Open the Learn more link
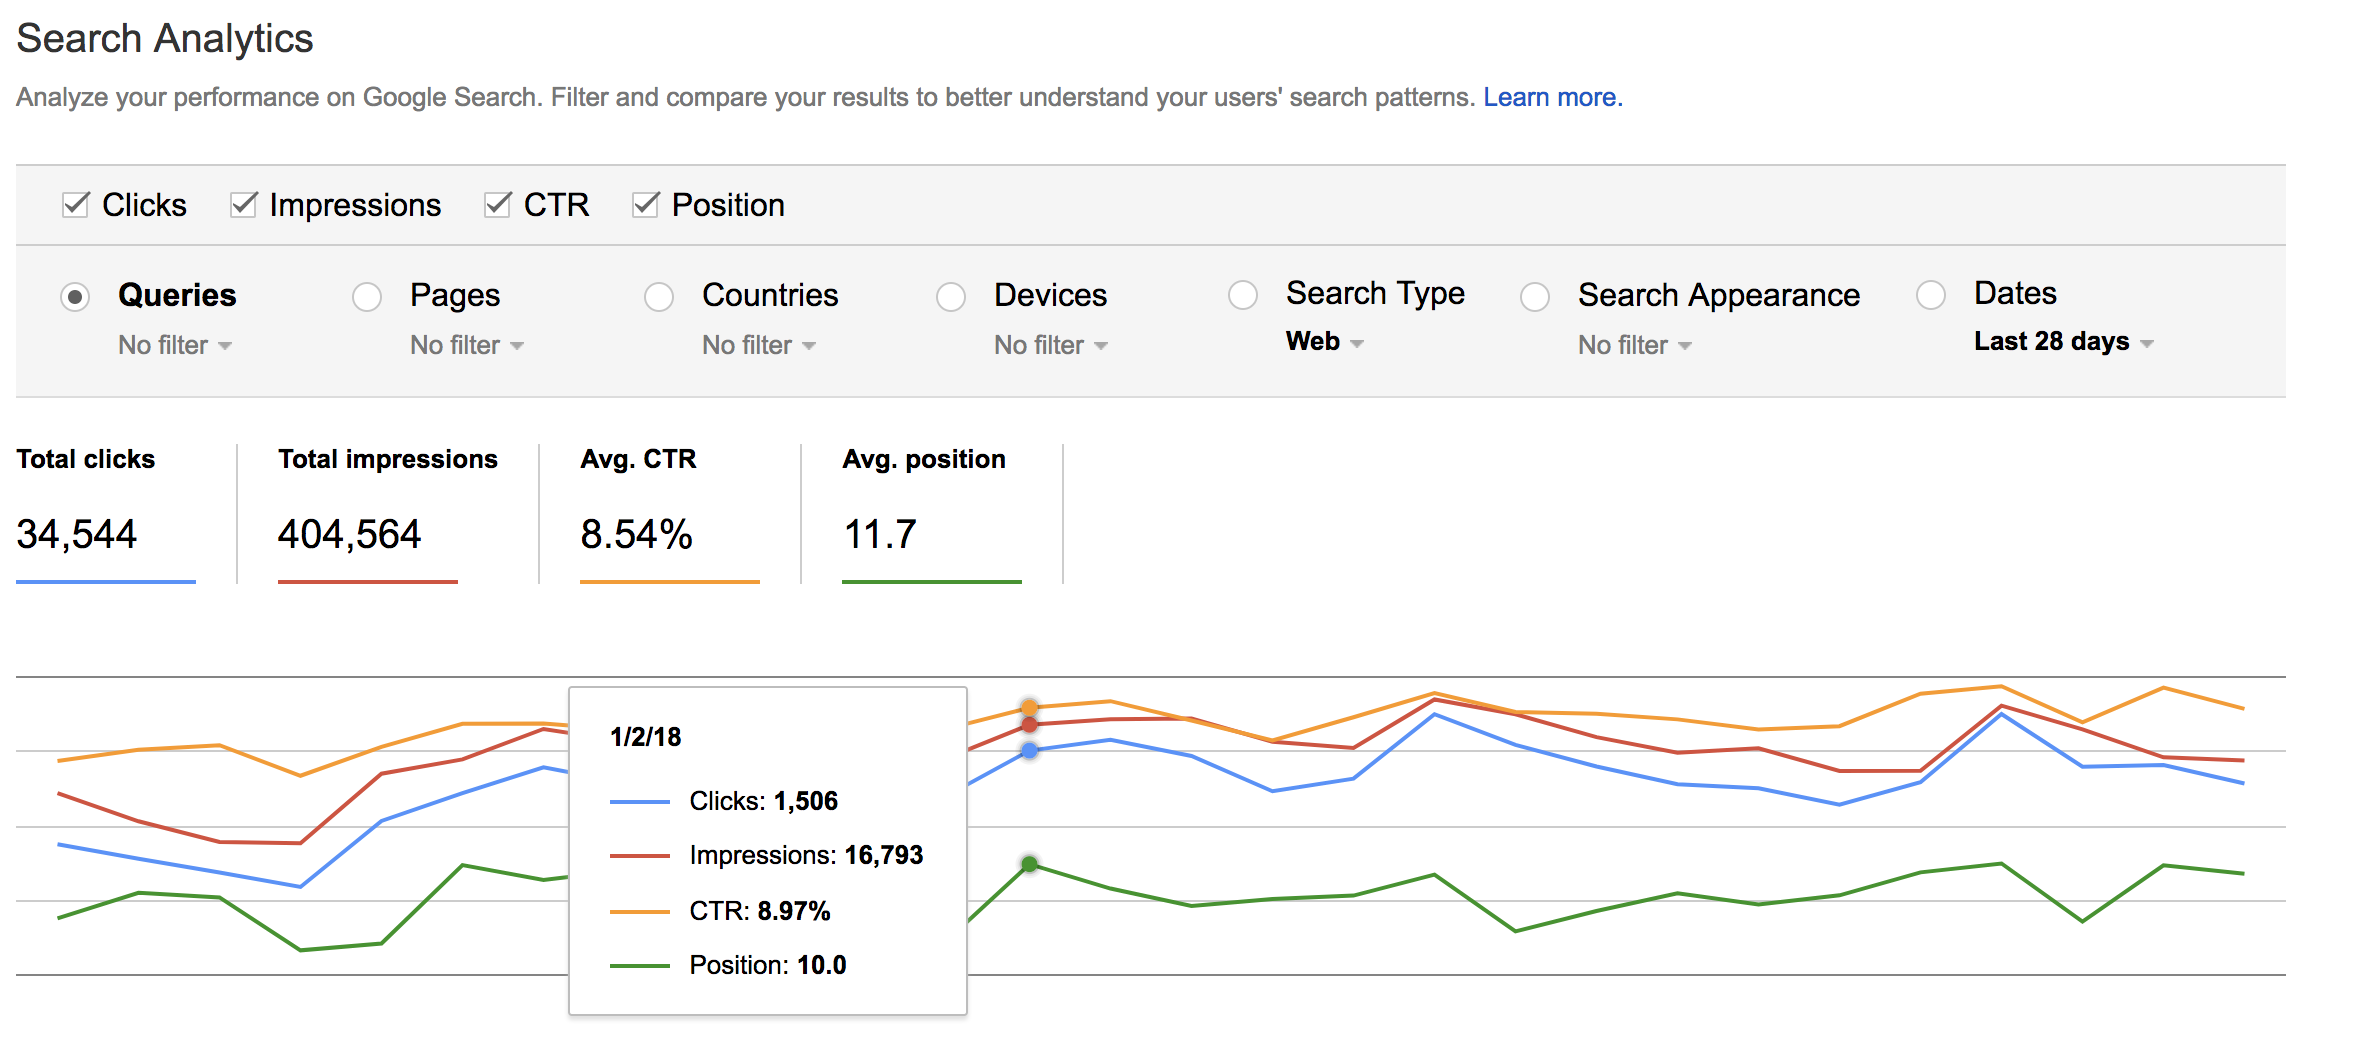This screenshot has width=2368, height=1040. pyautogui.click(x=1549, y=97)
